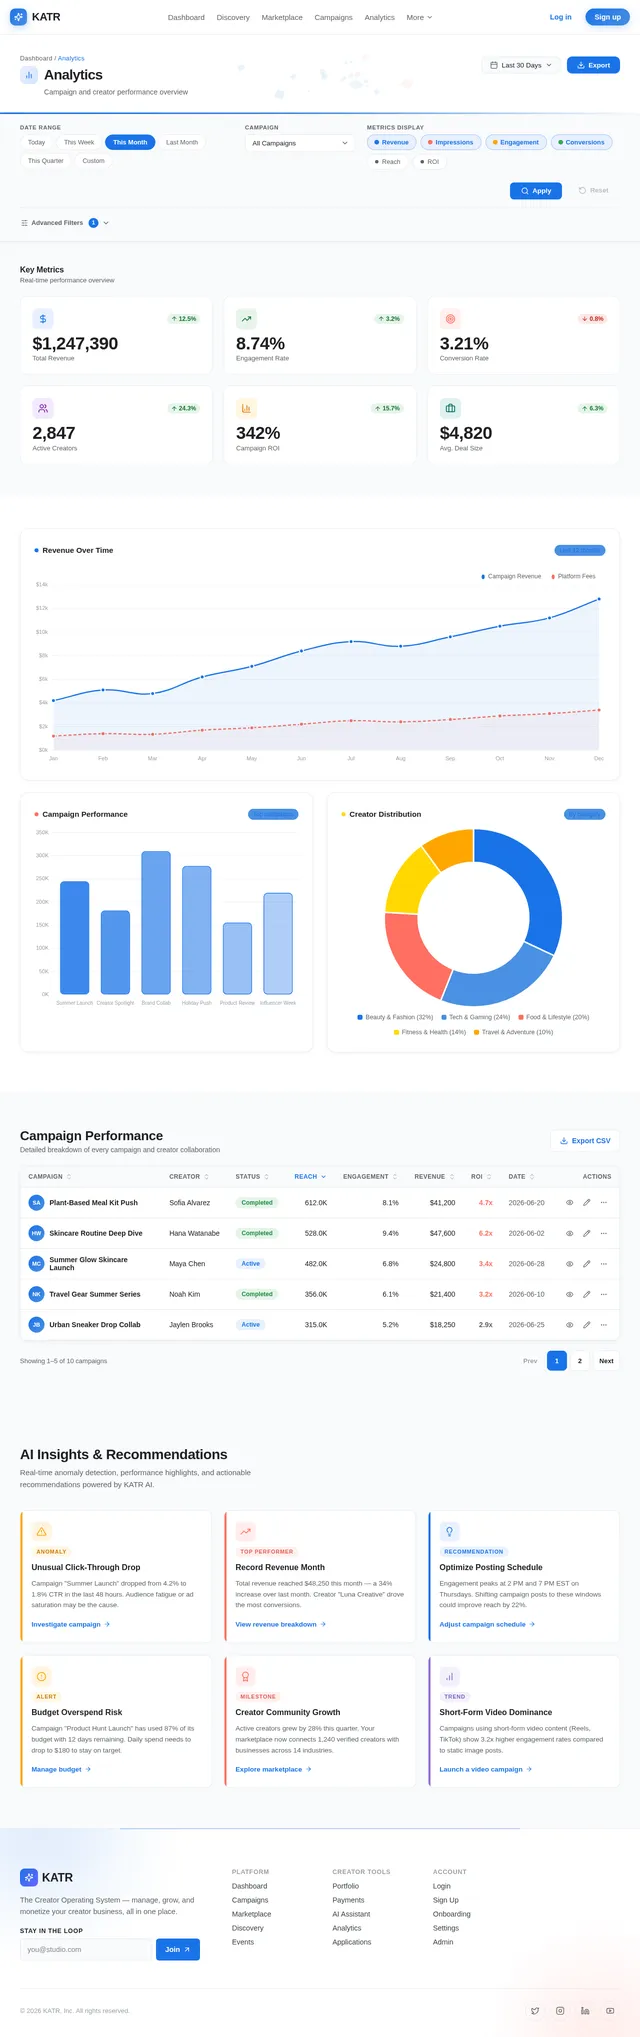Open more actions for Skincare Routine Deep Dive
Screen dimensions: 640x2037
pyautogui.click(x=604, y=1233)
